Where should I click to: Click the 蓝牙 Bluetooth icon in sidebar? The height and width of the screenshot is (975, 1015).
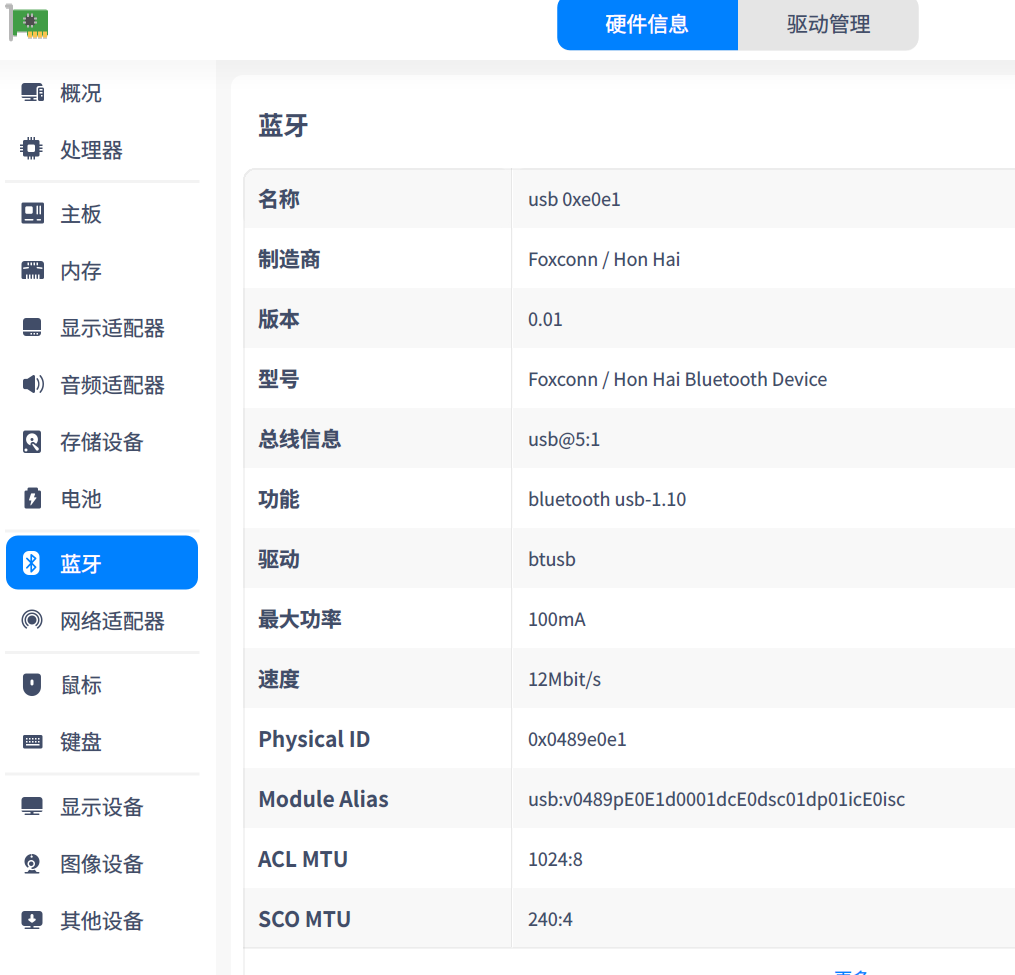(31, 563)
